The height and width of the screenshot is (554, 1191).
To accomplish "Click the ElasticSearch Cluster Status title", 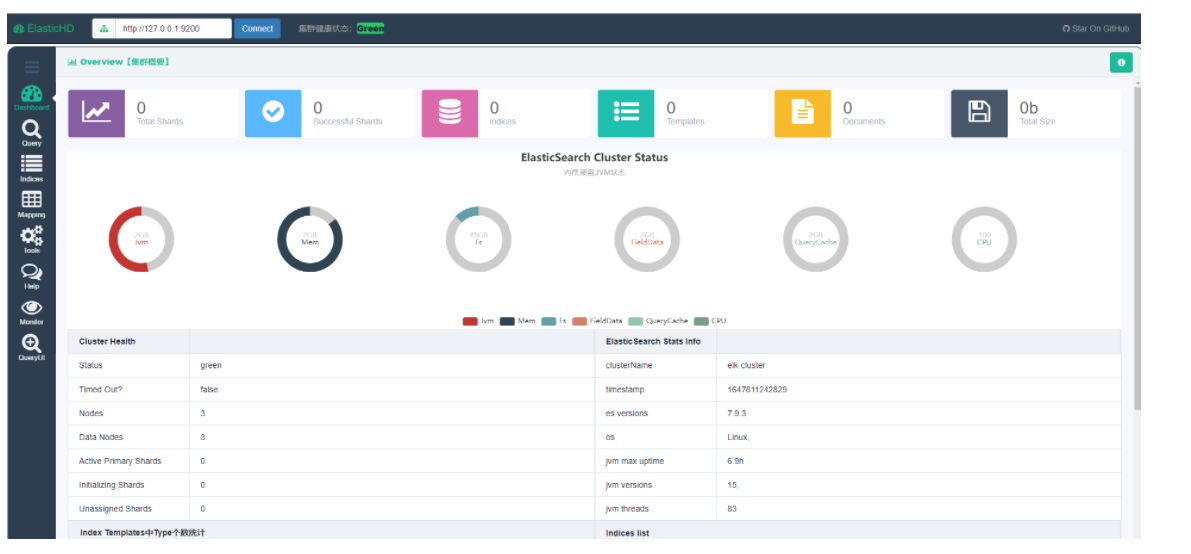I will click(594, 158).
